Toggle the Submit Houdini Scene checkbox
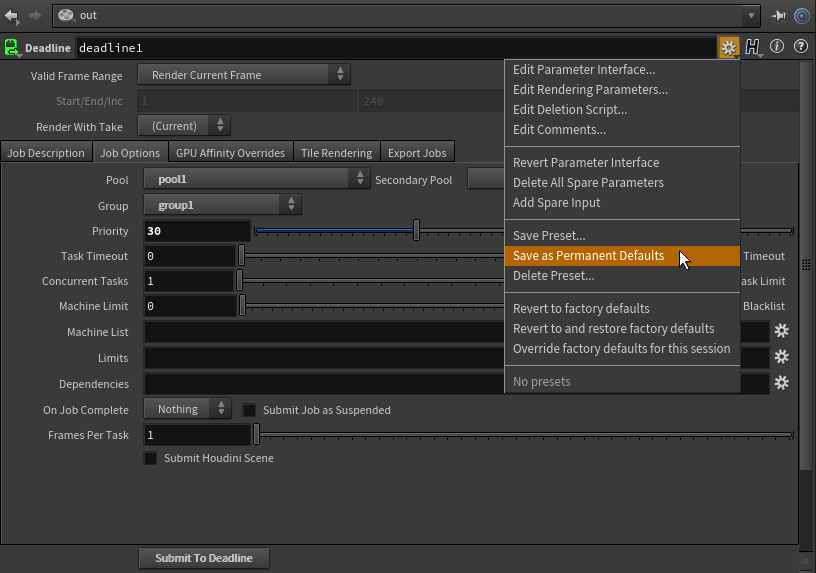Viewport: 816px width, 573px height. point(151,458)
